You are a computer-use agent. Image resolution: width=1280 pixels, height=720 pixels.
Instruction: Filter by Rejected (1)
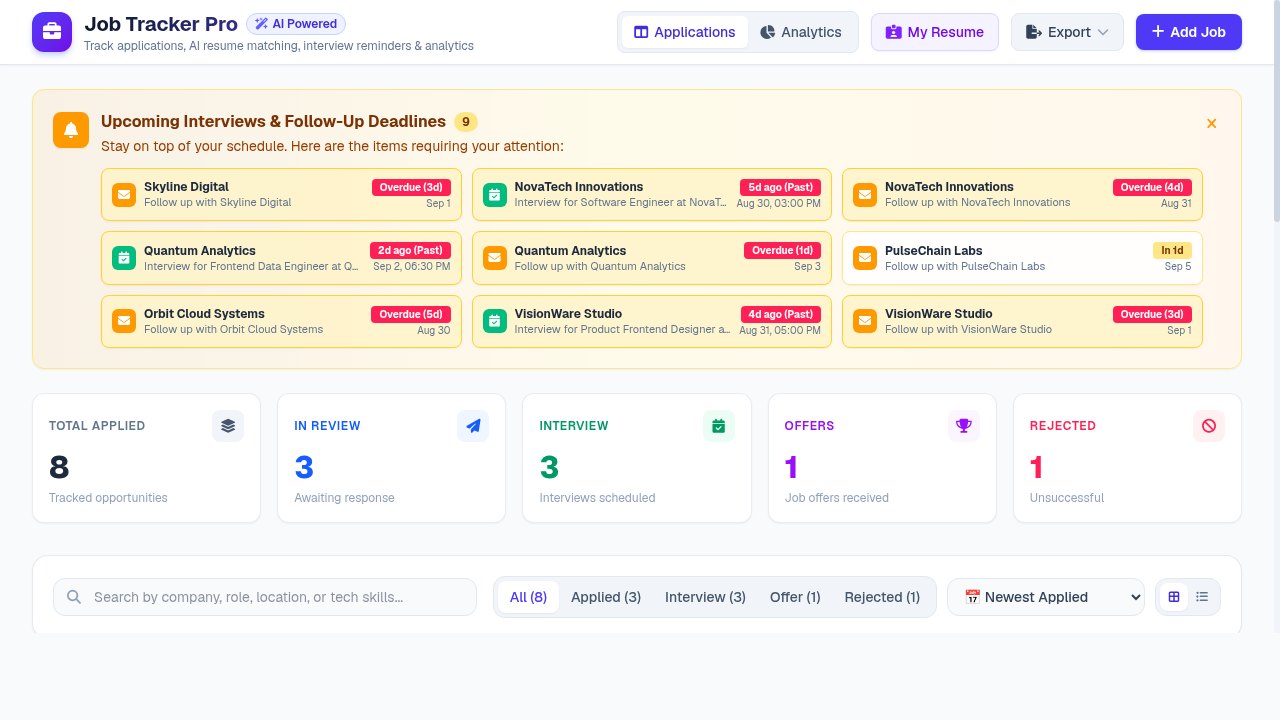pos(882,597)
